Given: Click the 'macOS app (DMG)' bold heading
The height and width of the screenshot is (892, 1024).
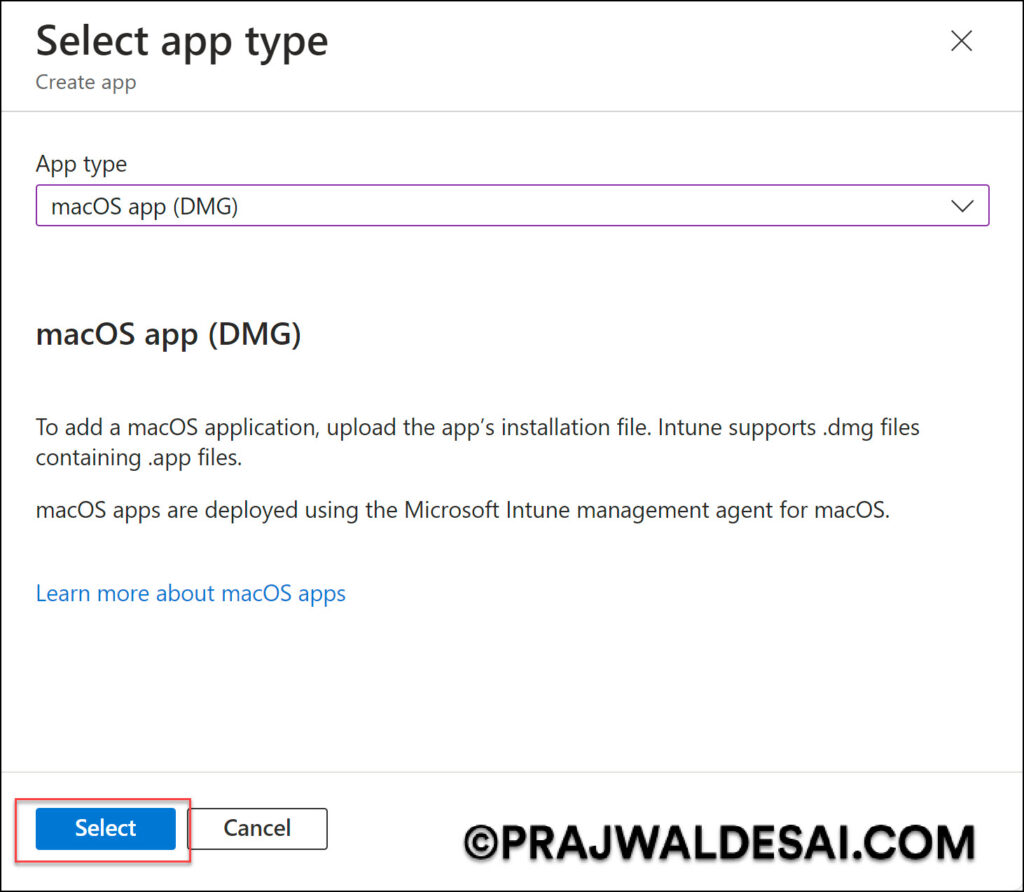Looking at the screenshot, I should click(x=168, y=334).
